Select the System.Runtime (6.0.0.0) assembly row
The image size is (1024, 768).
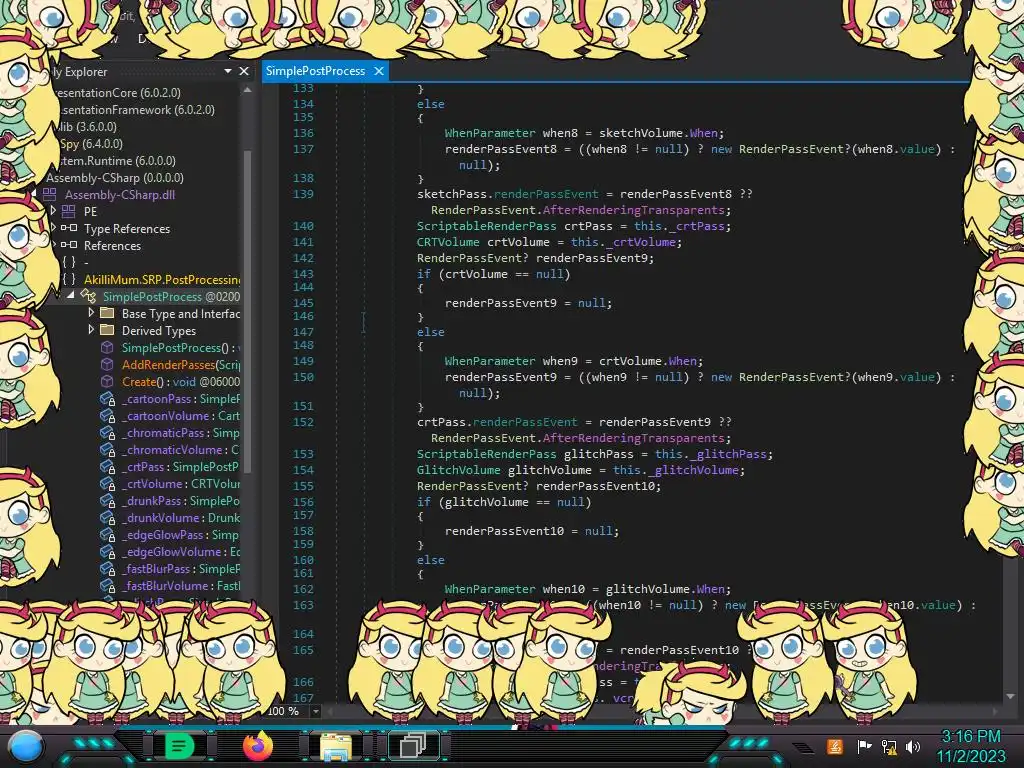point(118,161)
